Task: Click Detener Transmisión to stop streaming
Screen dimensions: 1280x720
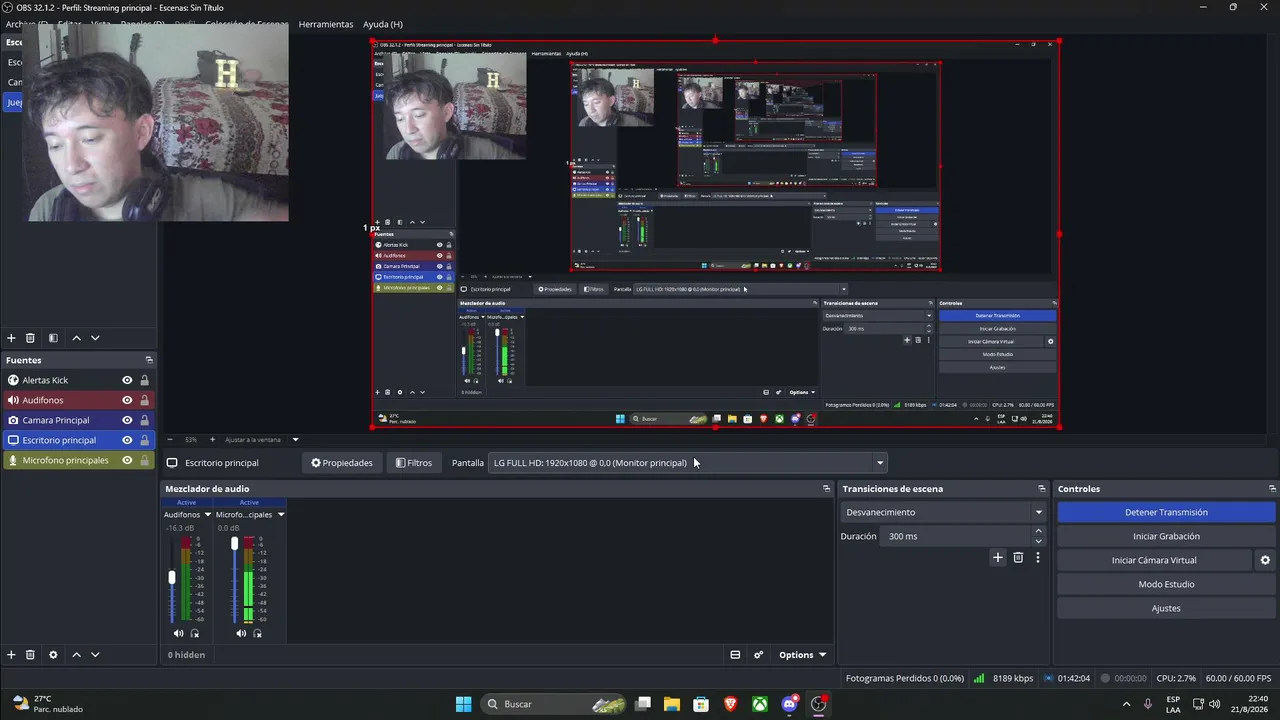Action: point(1166,512)
